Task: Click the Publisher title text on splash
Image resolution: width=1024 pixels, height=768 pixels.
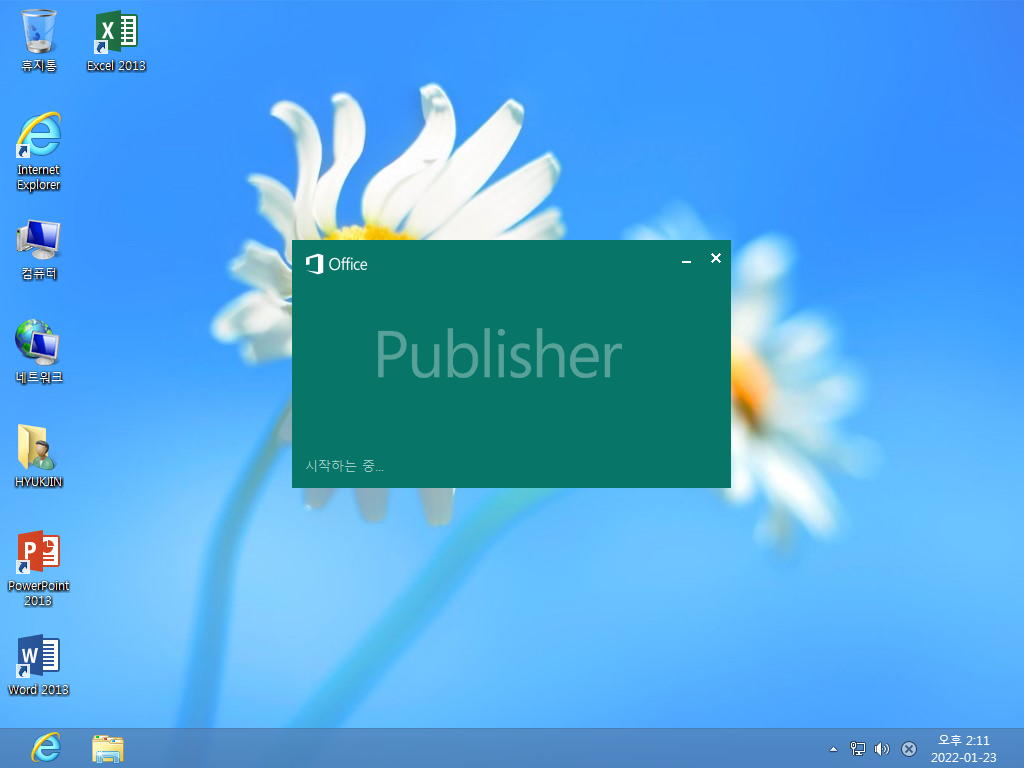Action: pos(498,354)
